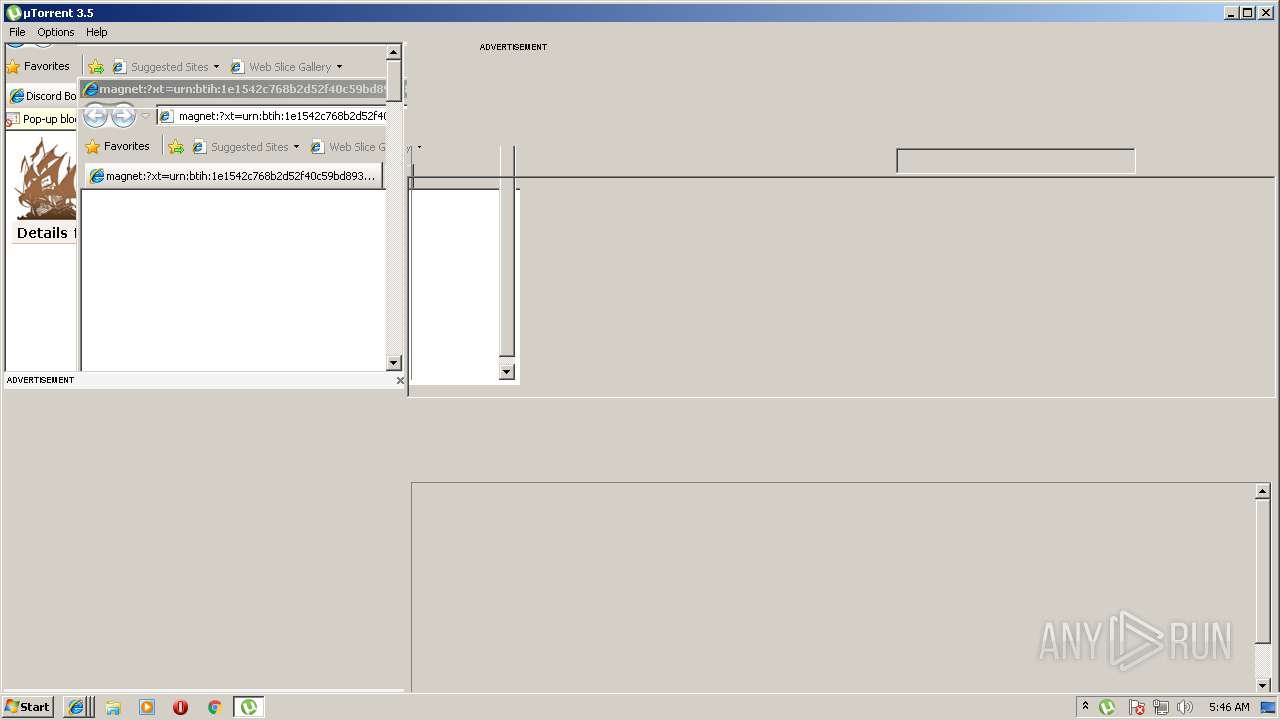1280x720 pixels.
Task: Open Action Center flag in the tray
Action: click(x=1137, y=707)
